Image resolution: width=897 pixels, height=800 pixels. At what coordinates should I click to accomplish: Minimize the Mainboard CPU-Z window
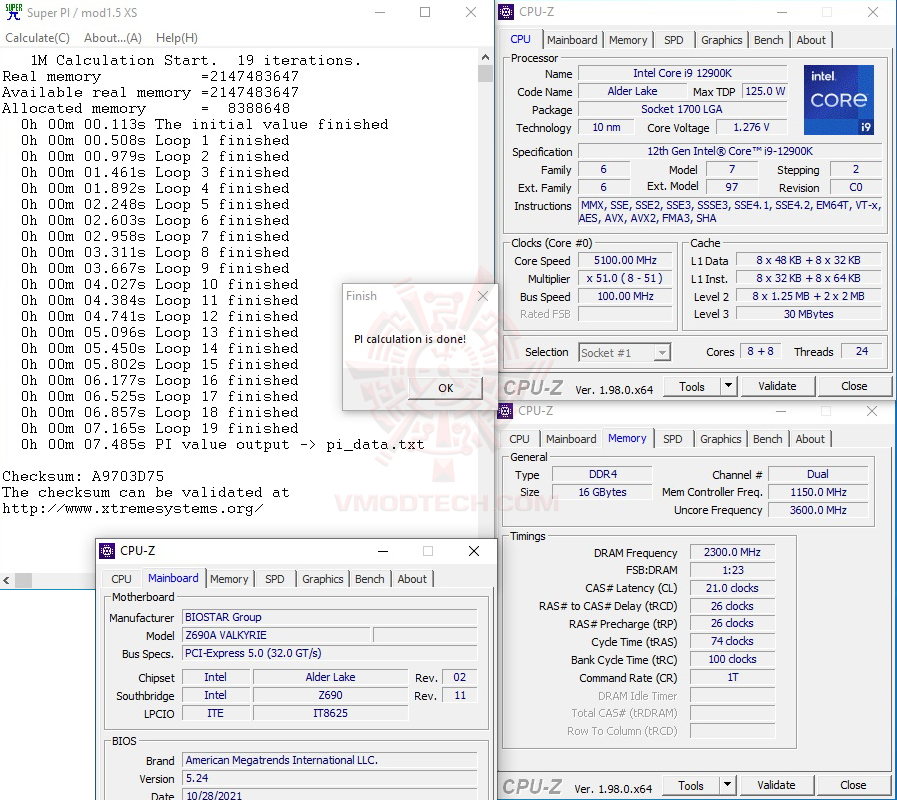383,551
